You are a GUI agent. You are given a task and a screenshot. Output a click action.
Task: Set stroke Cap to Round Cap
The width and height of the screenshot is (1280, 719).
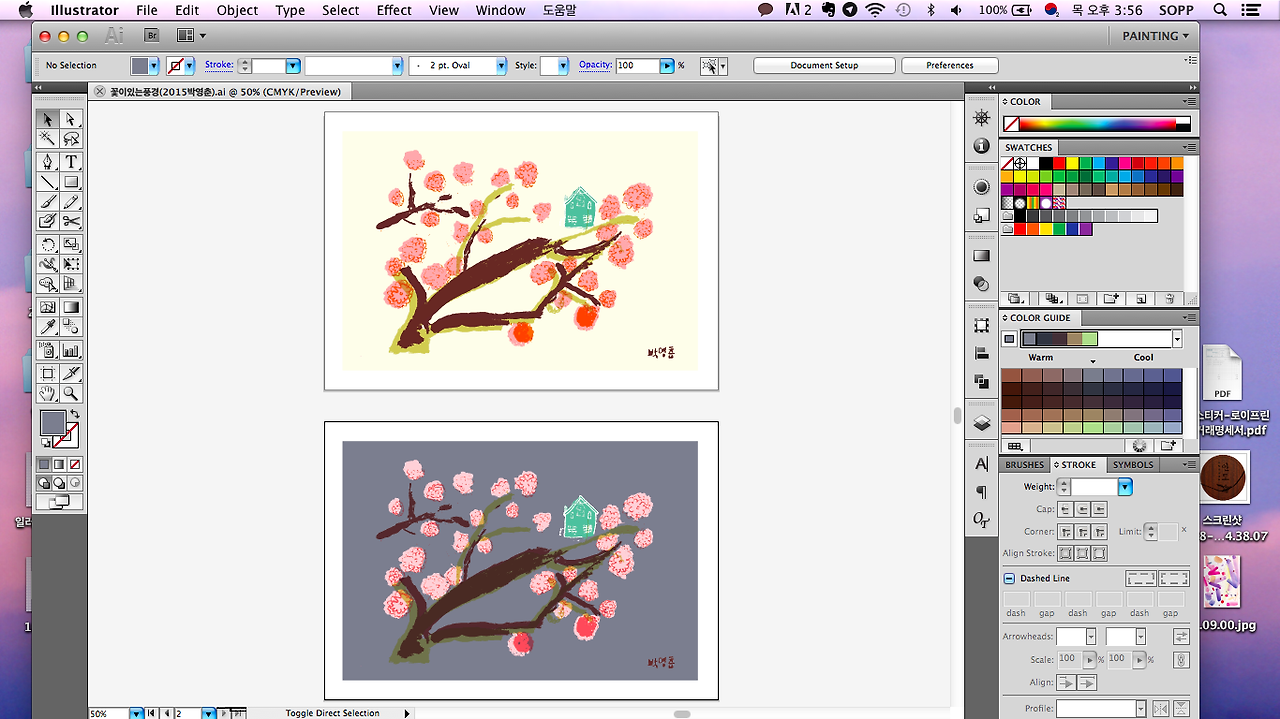[1083, 509]
